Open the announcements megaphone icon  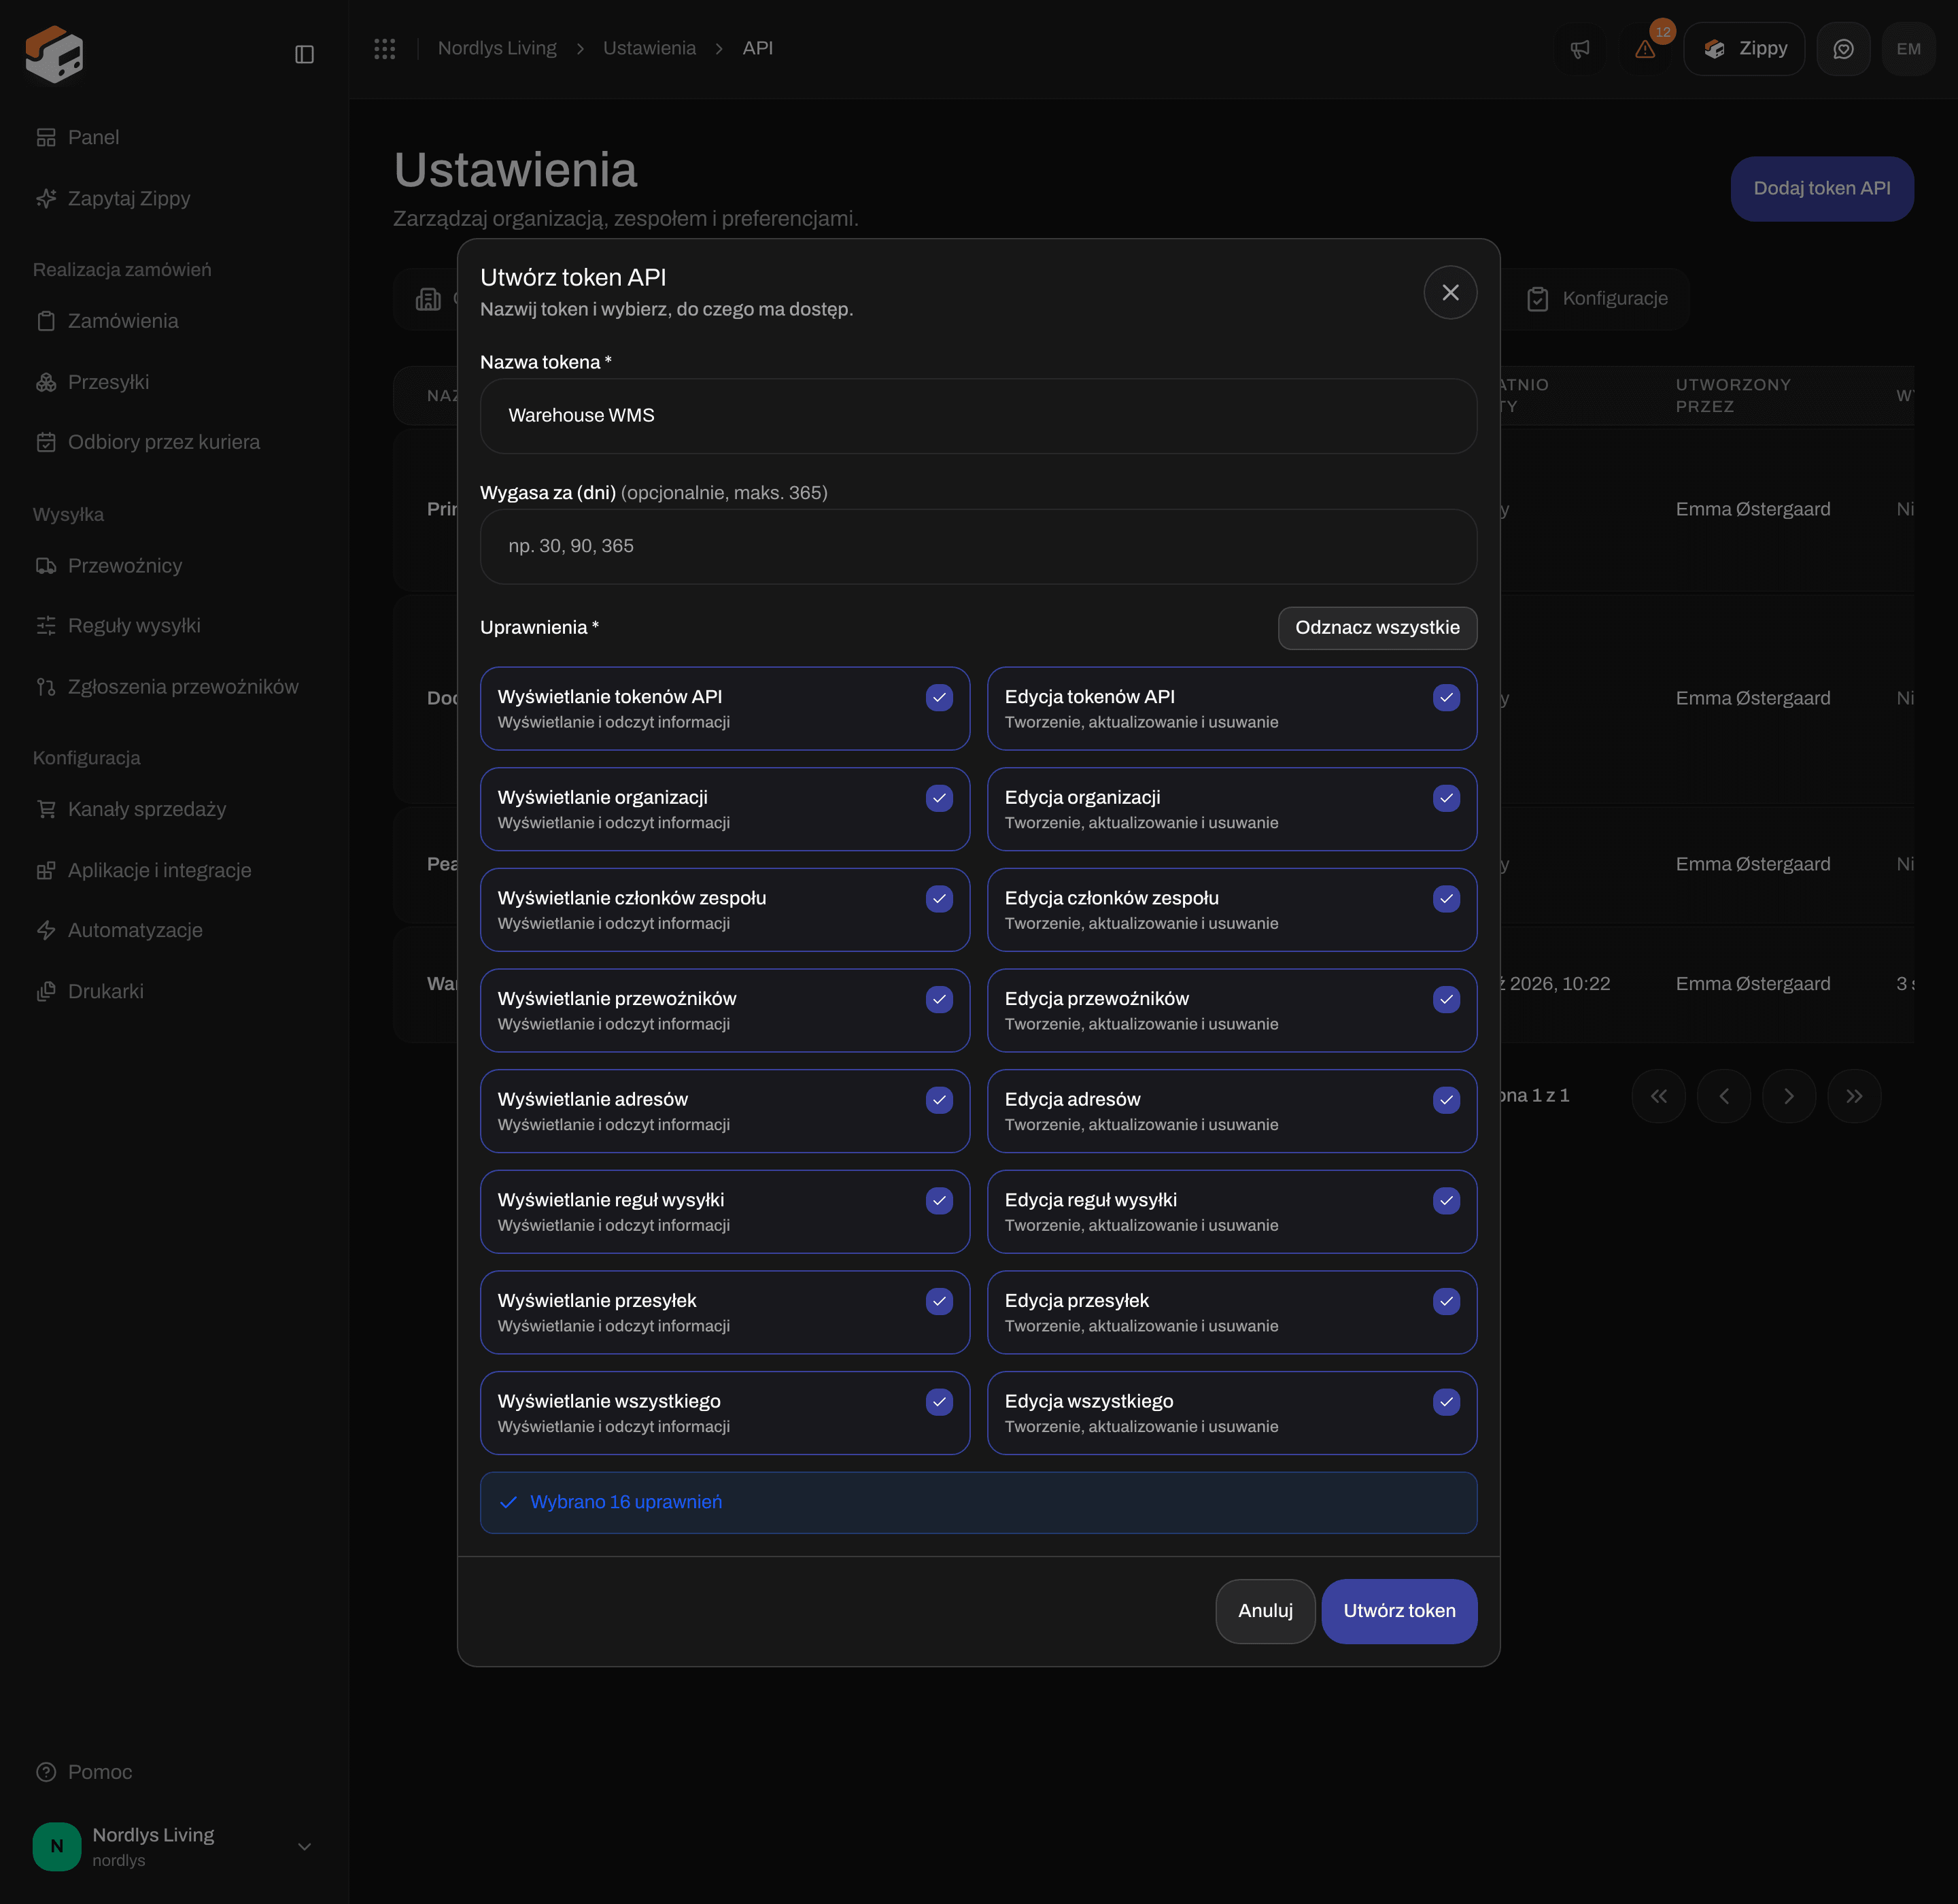pyautogui.click(x=1580, y=49)
